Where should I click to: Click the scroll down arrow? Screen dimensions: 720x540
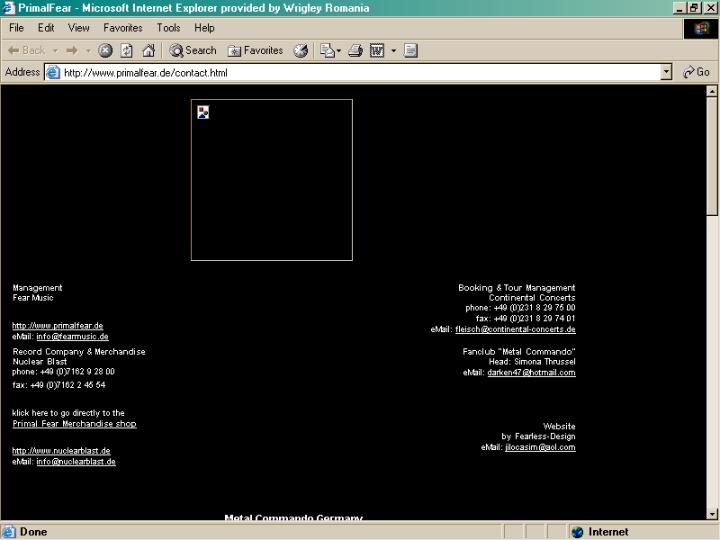712,514
